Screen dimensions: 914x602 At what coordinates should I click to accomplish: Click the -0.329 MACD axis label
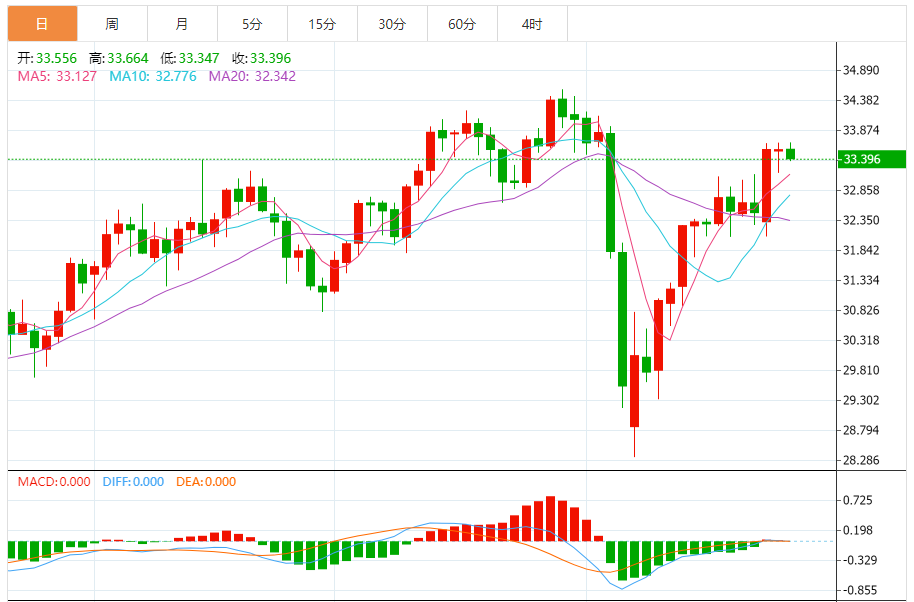(860, 560)
